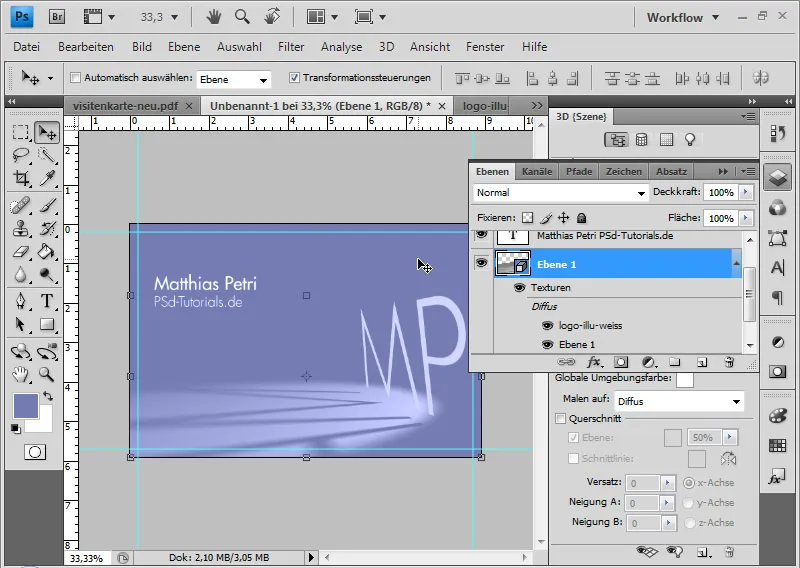Hide the Texturen effect visibility
Screen dimensions: 800x568
tap(519, 287)
